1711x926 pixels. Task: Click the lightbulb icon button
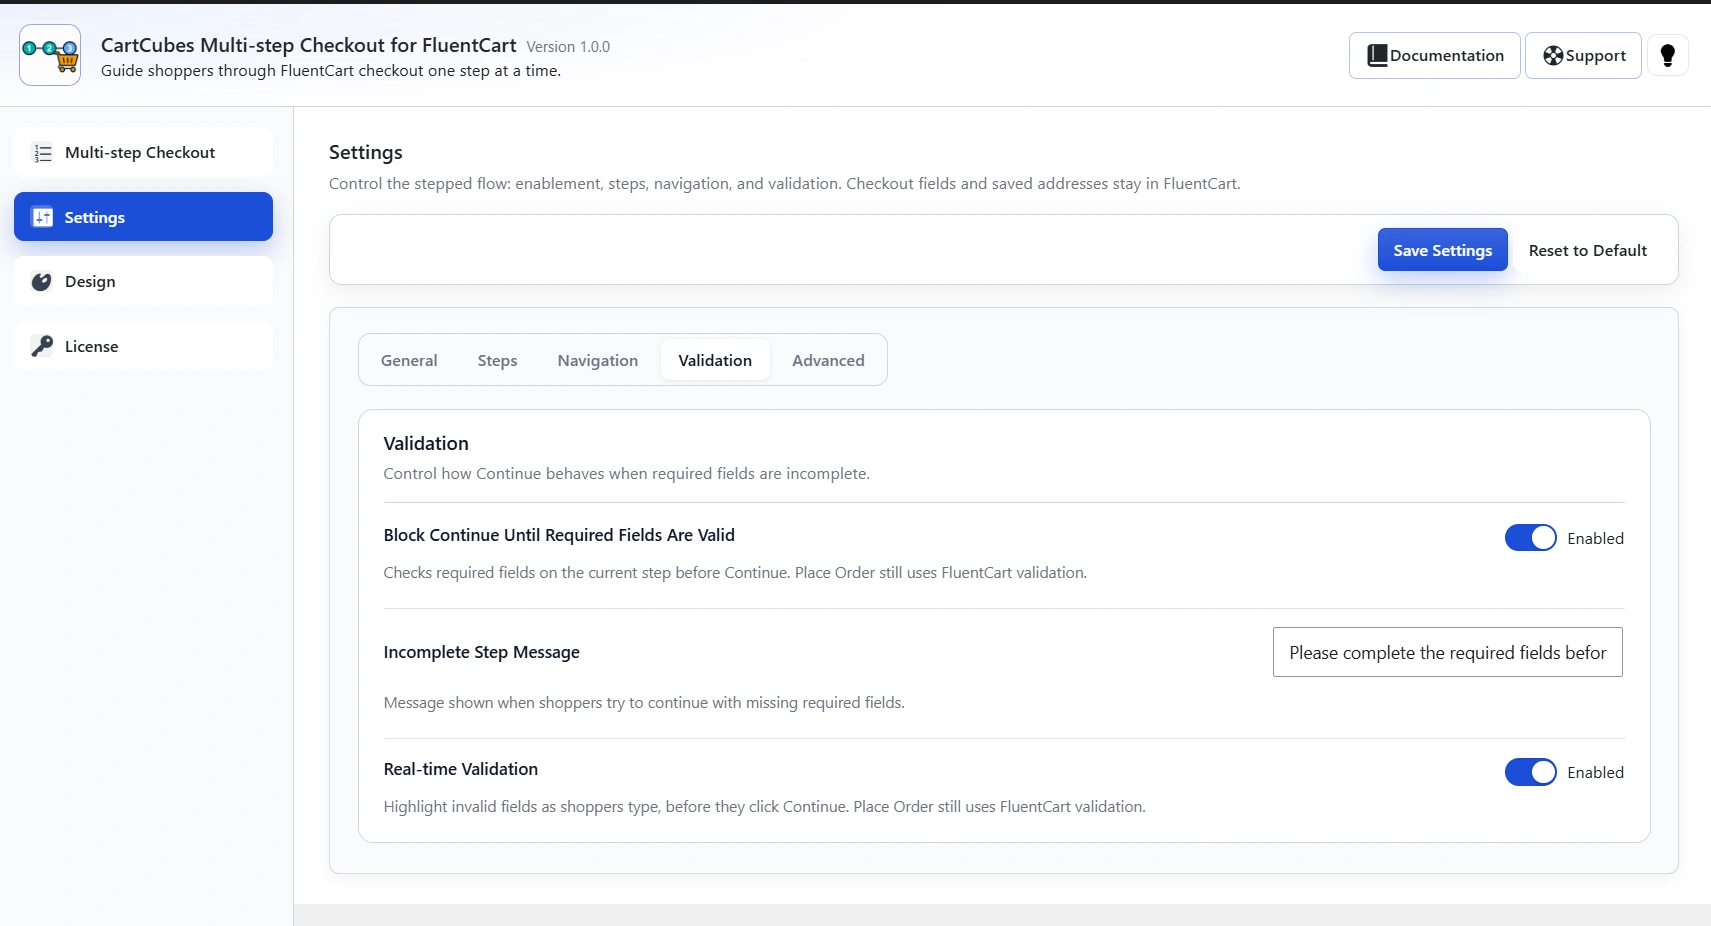1668,55
